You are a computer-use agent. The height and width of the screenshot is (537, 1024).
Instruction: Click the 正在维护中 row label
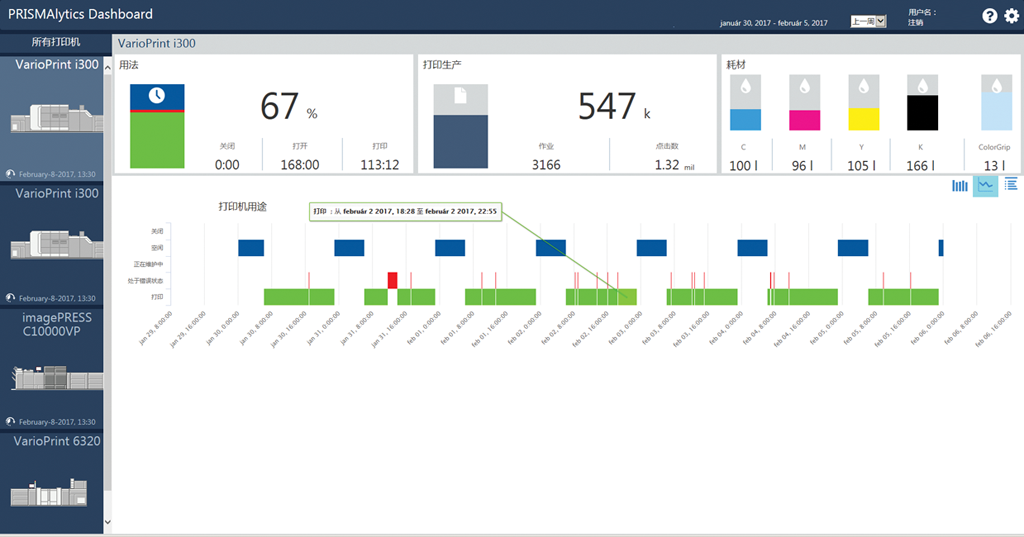point(148,264)
